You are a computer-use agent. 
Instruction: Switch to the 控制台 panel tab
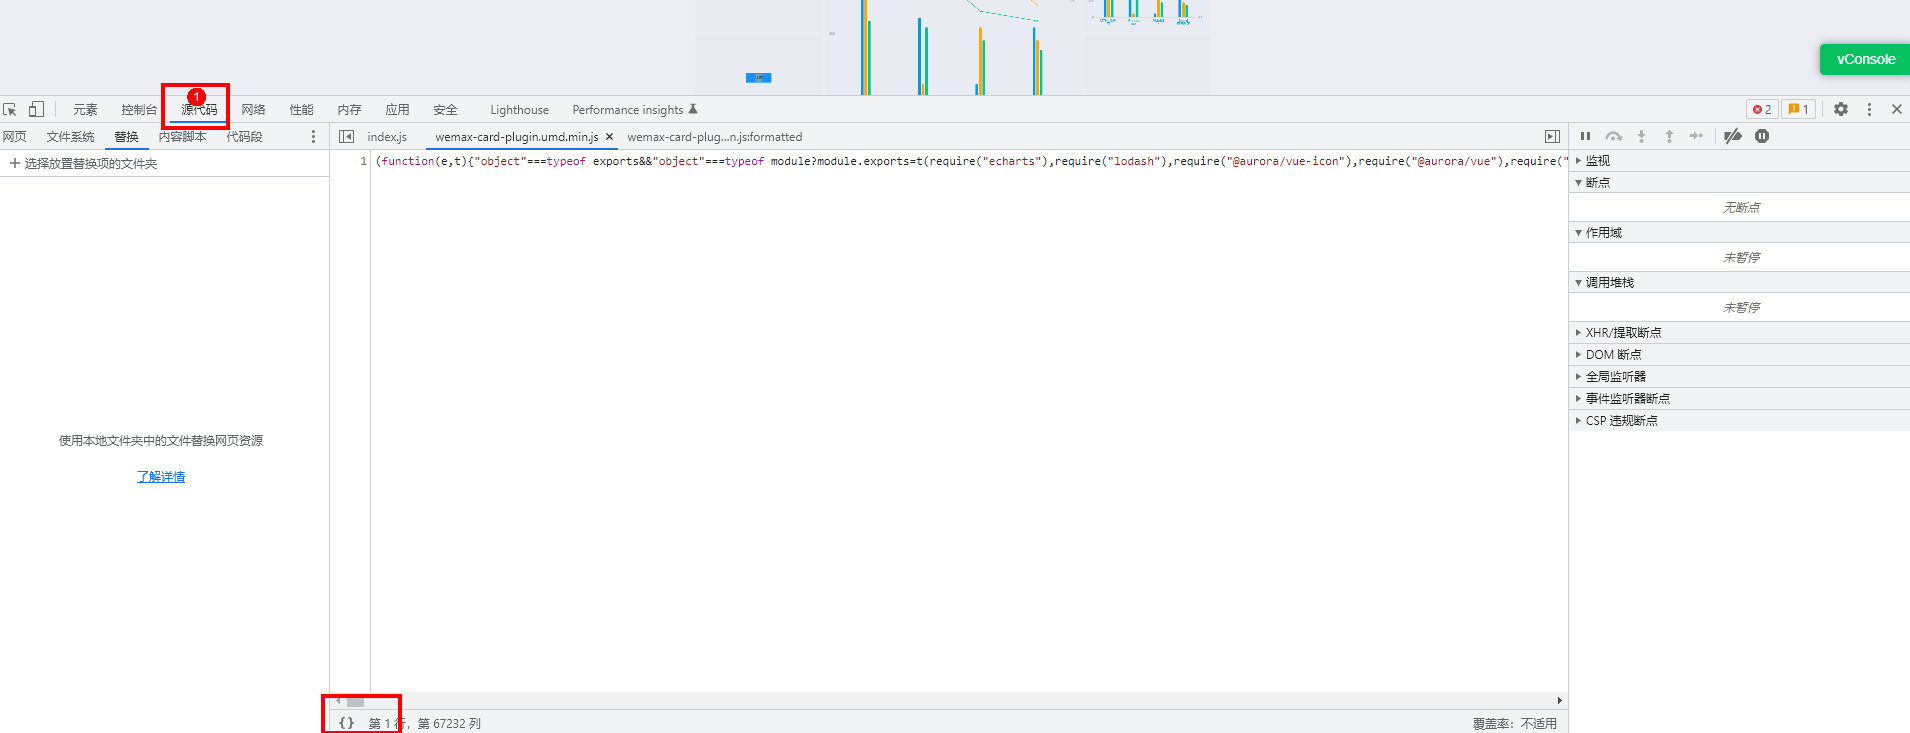point(139,110)
